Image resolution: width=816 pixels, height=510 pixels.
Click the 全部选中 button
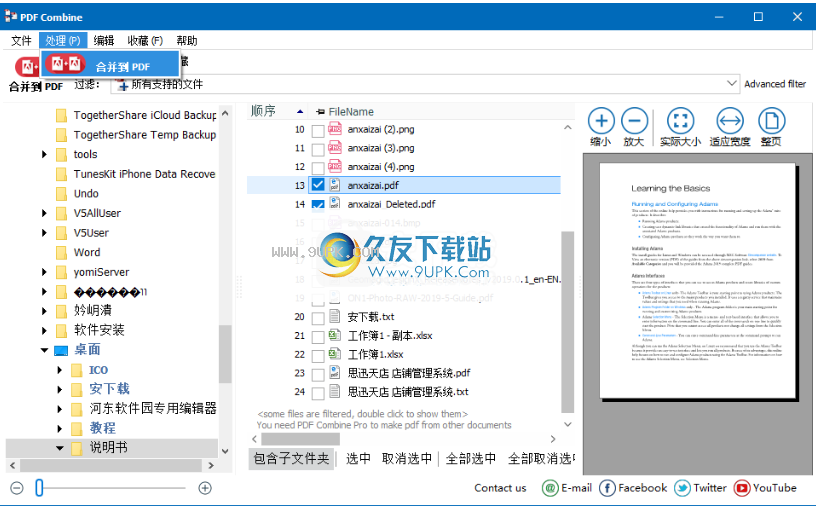[x=470, y=458]
